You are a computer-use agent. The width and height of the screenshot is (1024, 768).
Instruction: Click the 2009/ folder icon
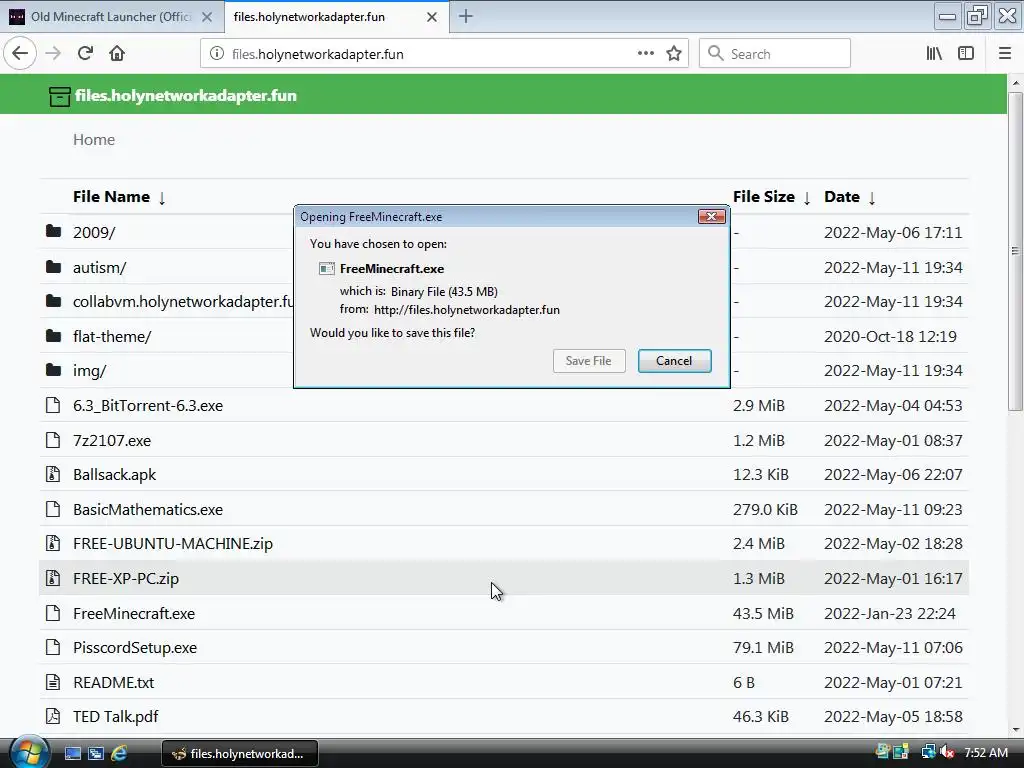54,231
